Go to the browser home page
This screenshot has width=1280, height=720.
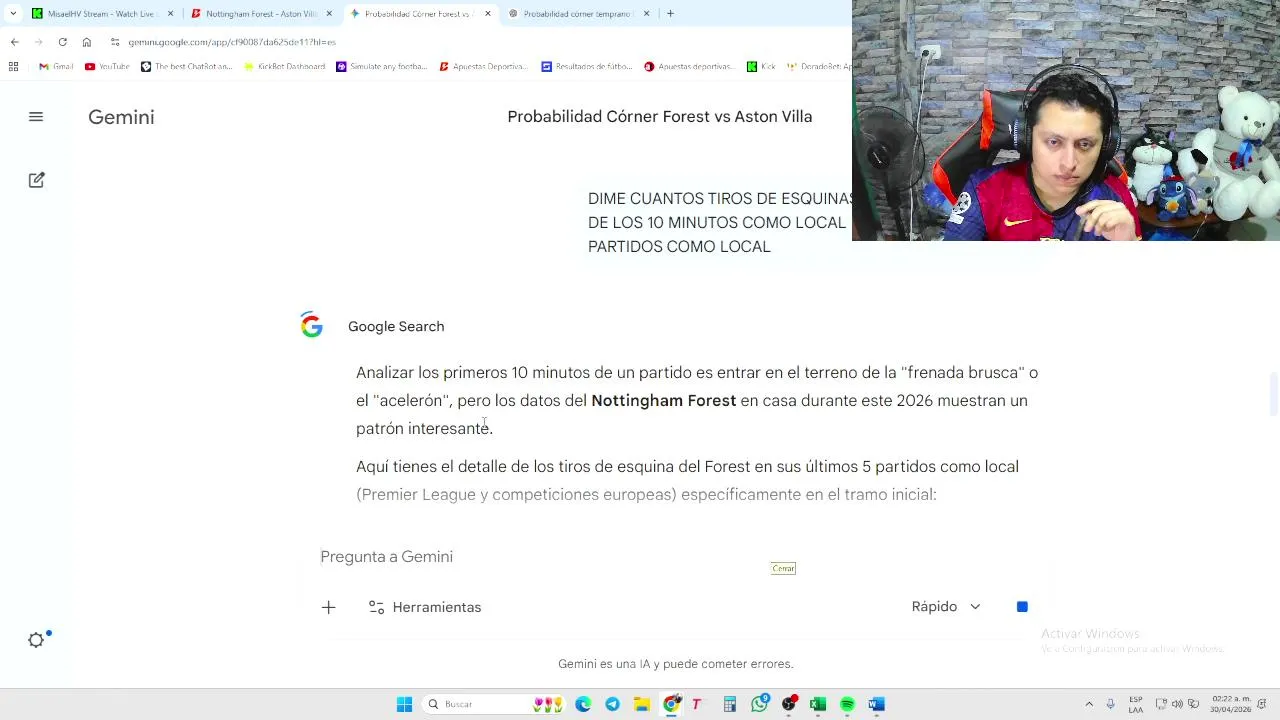(x=87, y=42)
